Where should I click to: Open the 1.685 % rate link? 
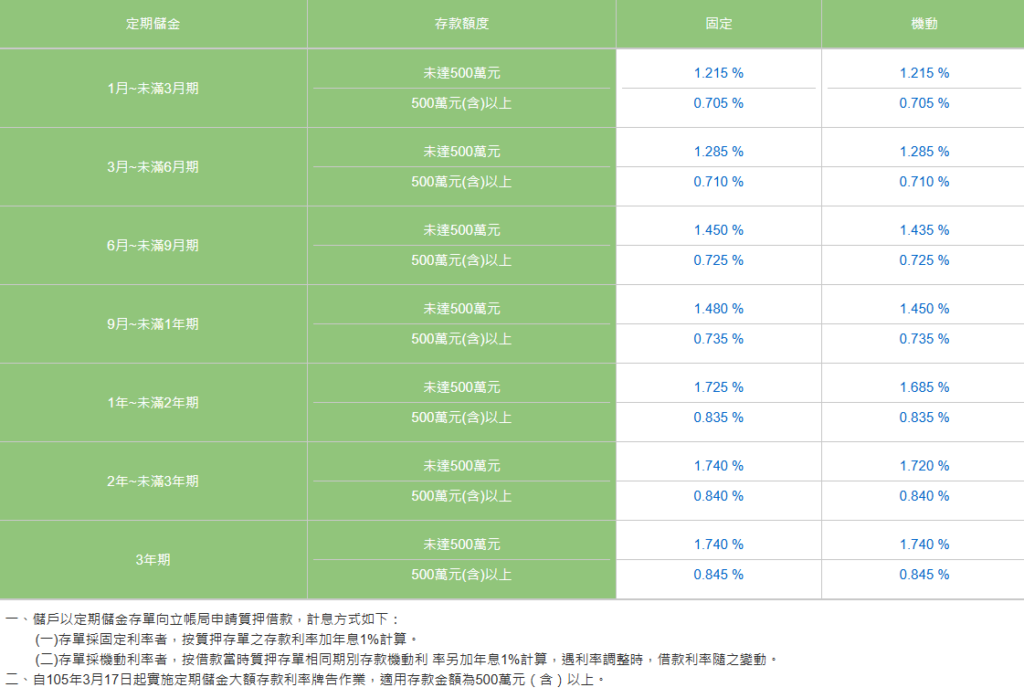point(923,387)
